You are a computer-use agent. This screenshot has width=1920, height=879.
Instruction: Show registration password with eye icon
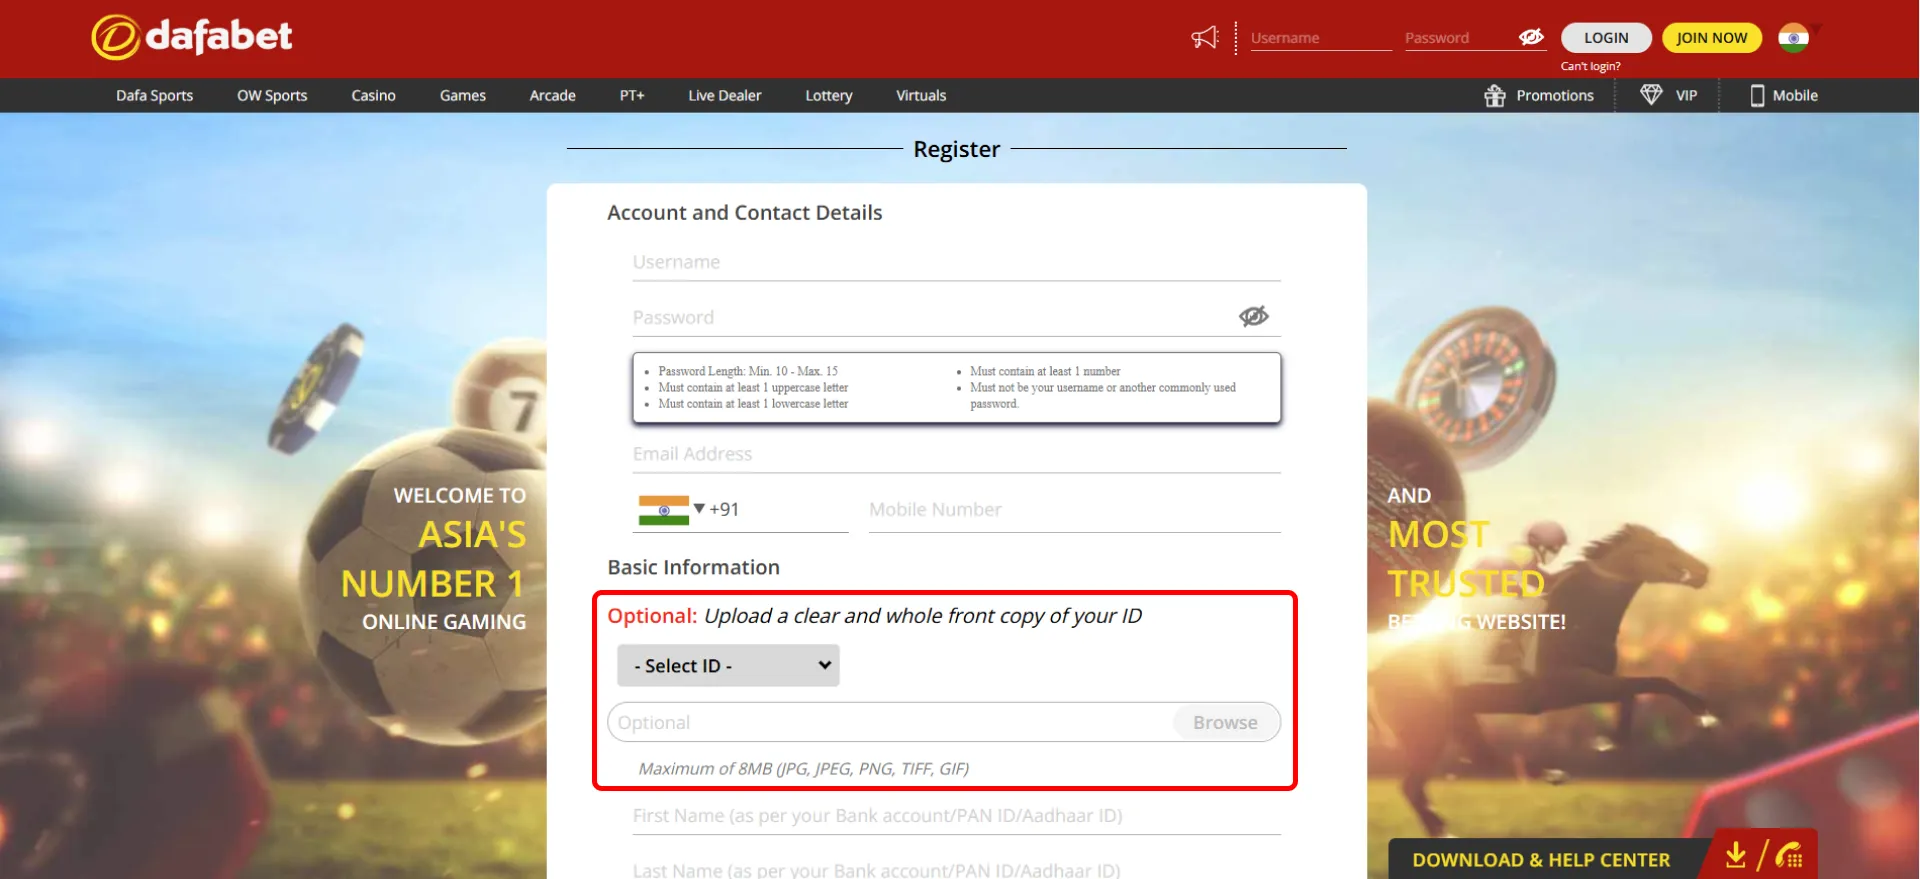coord(1253,316)
